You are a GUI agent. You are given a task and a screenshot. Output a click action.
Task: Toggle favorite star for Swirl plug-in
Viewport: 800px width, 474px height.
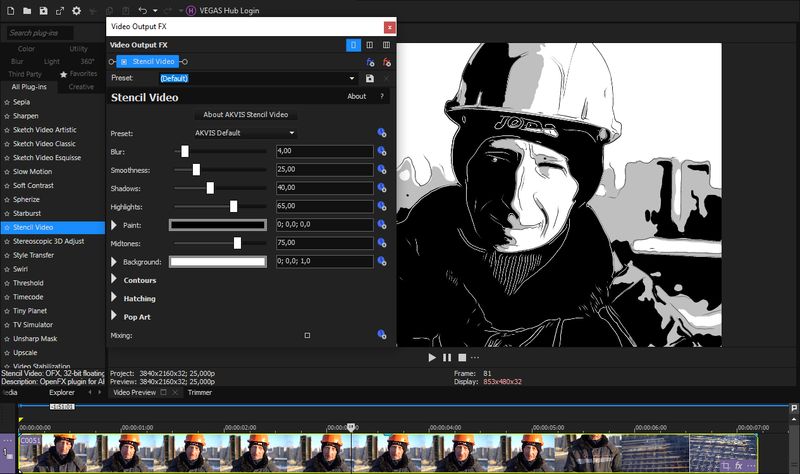pyautogui.click(x=7, y=269)
